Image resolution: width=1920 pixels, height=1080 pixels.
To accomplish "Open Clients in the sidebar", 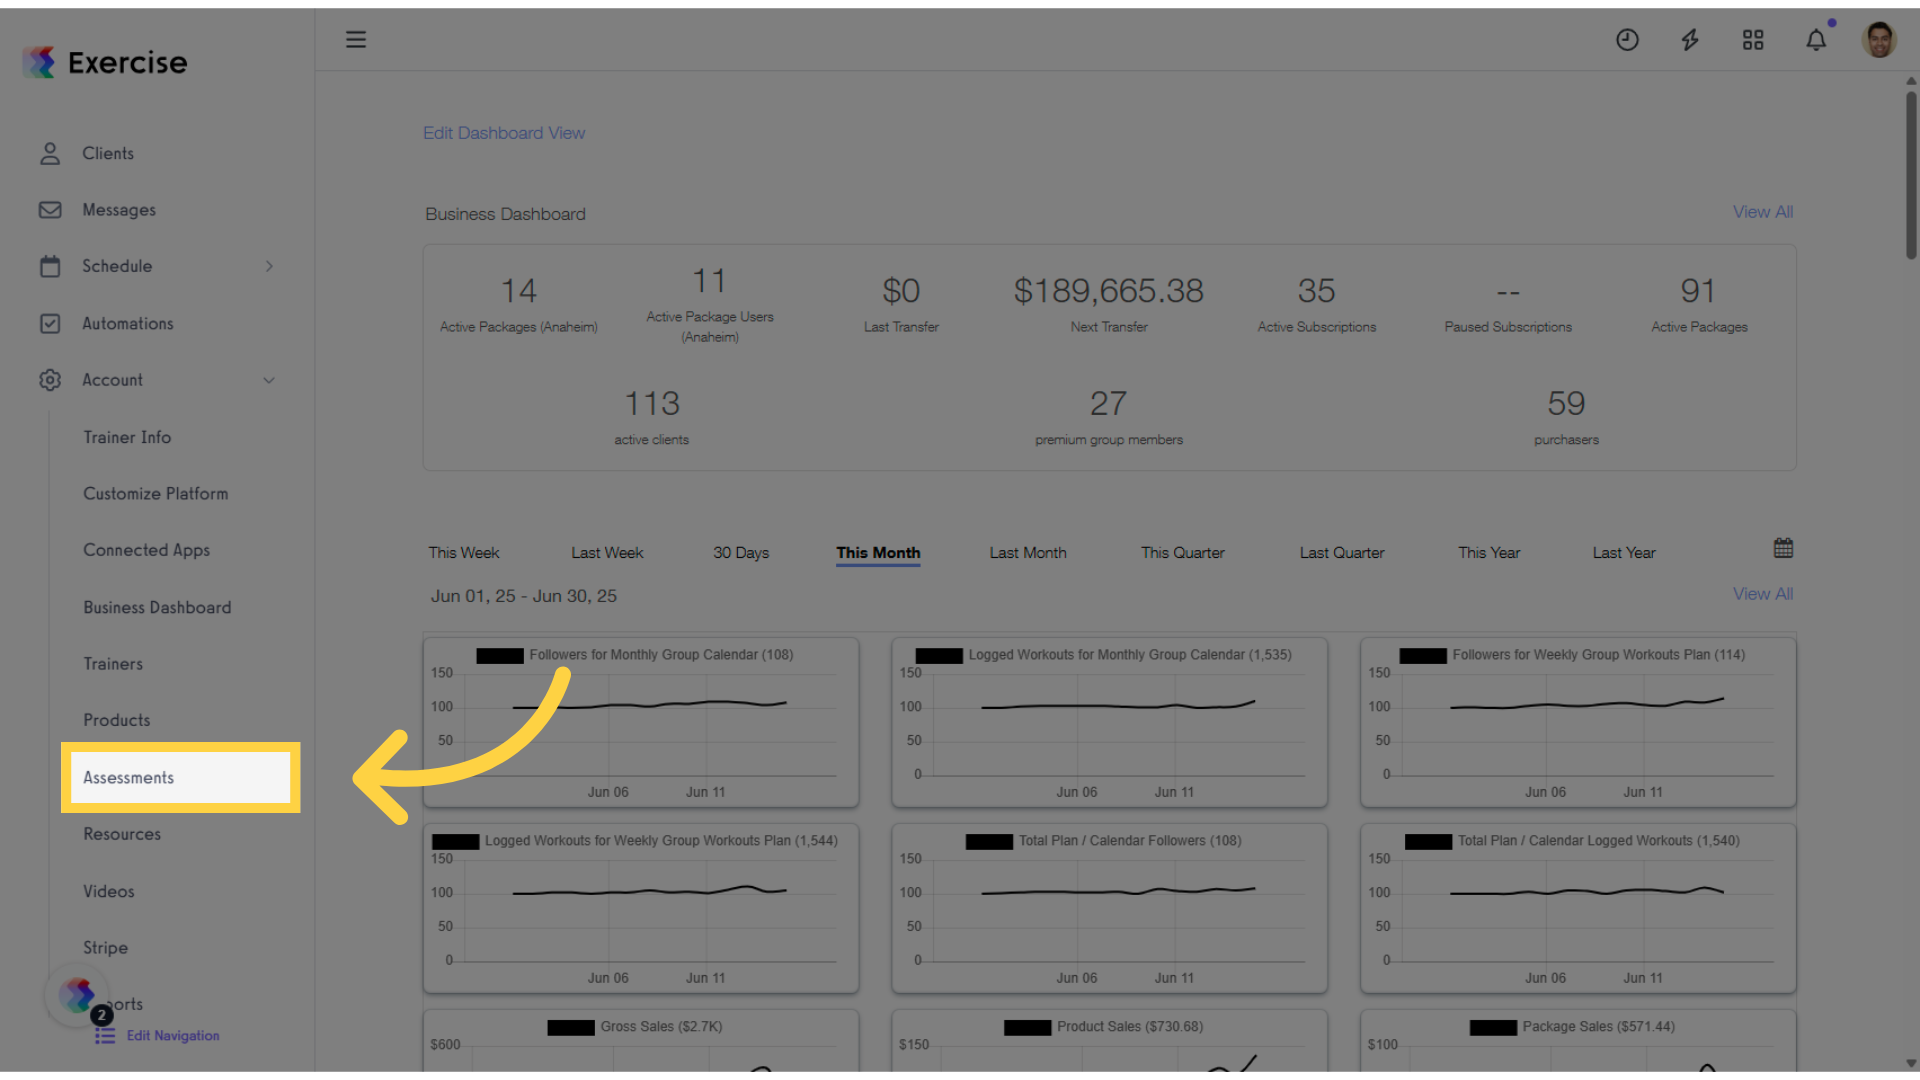I will pyautogui.click(x=108, y=153).
